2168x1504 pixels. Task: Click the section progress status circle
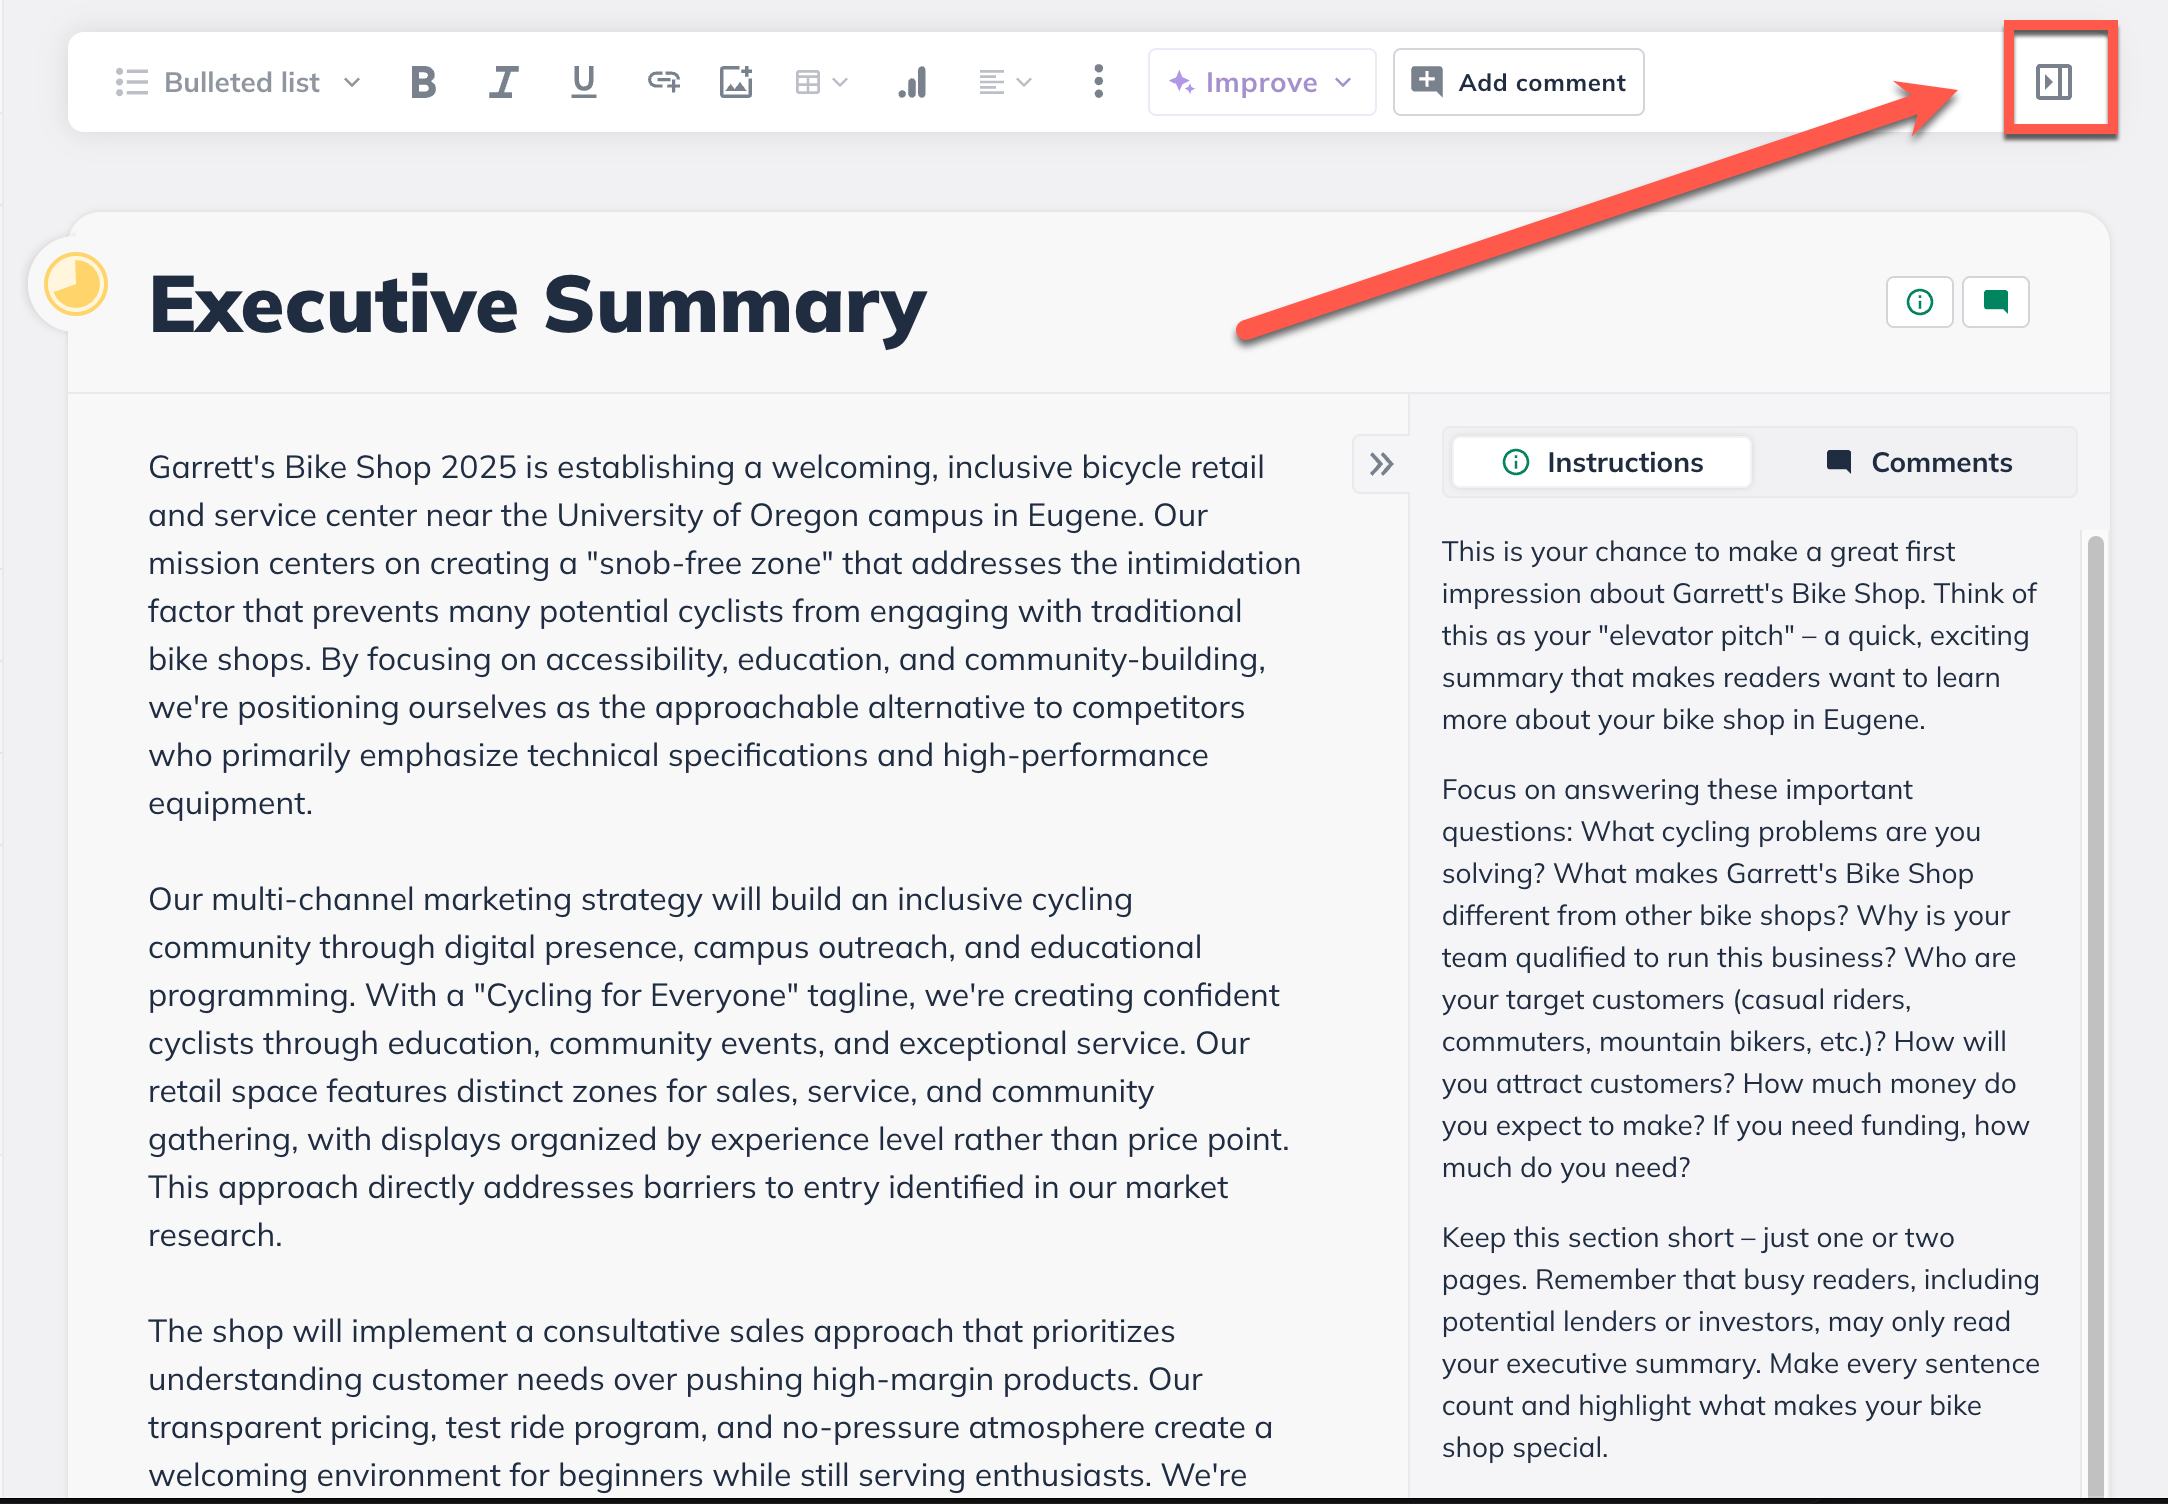point(76,285)
